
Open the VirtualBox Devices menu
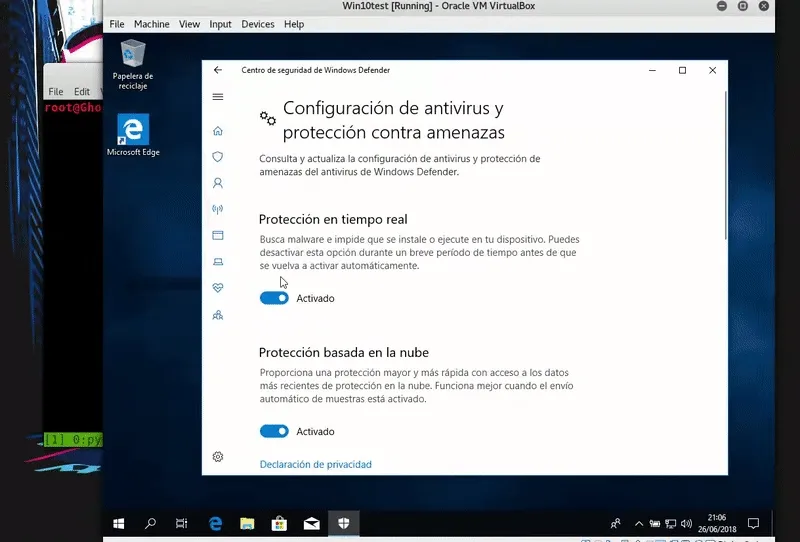[x=257, y=24]
